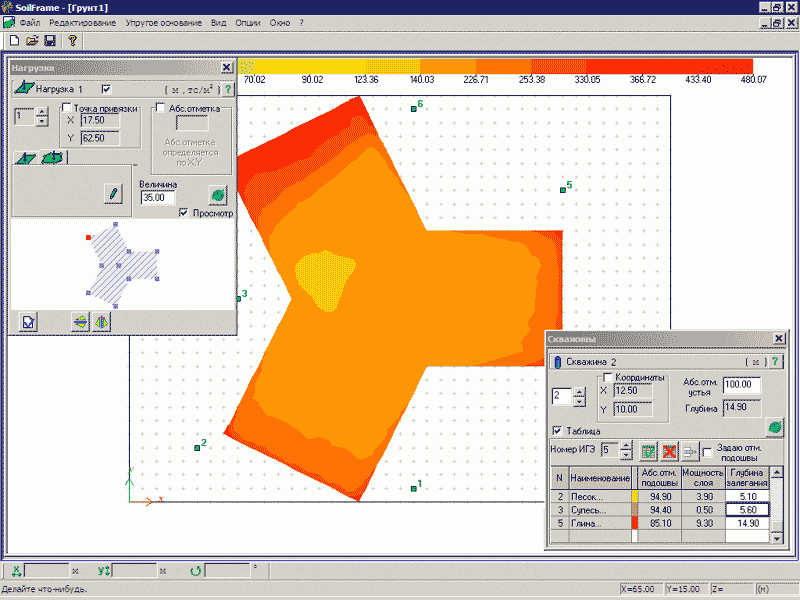Image resolution: width=800 pixels, height=600 pixels.
Task: Increase the Номер ИГЭ spinner value
Action: tap(626, 446)
